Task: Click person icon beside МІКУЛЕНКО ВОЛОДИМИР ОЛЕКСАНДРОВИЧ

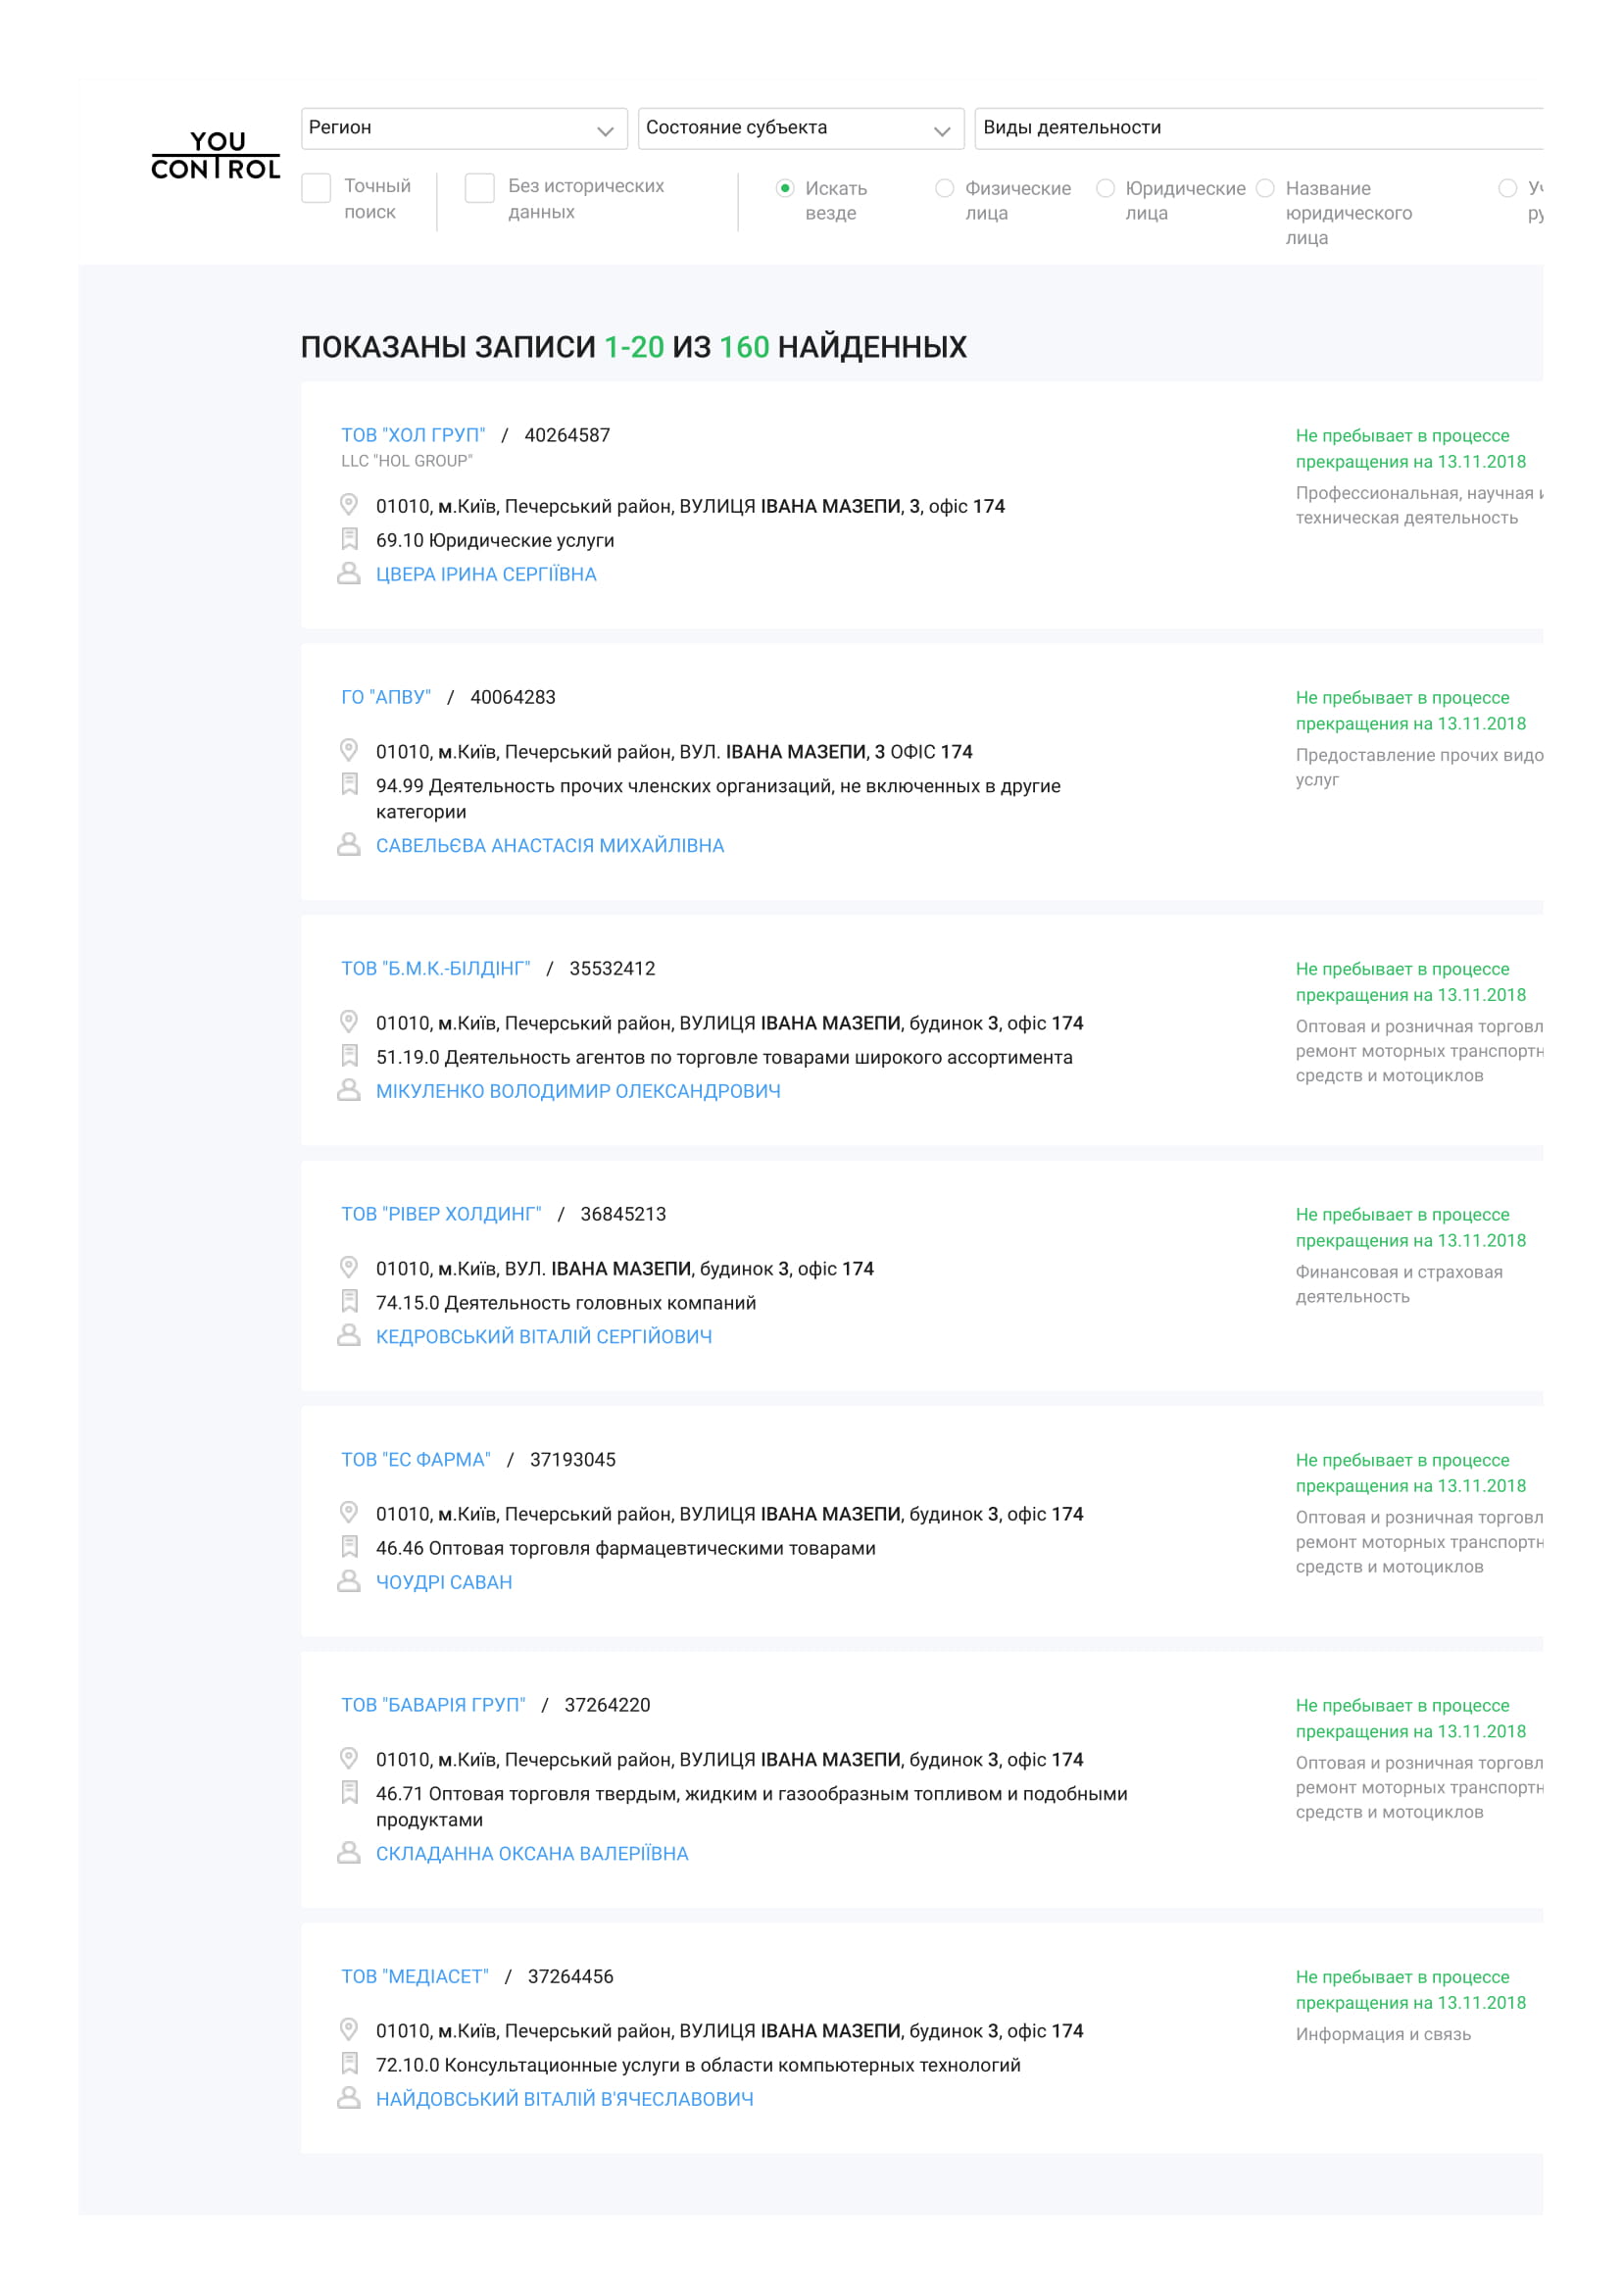Action: (x=349, y=1090)
